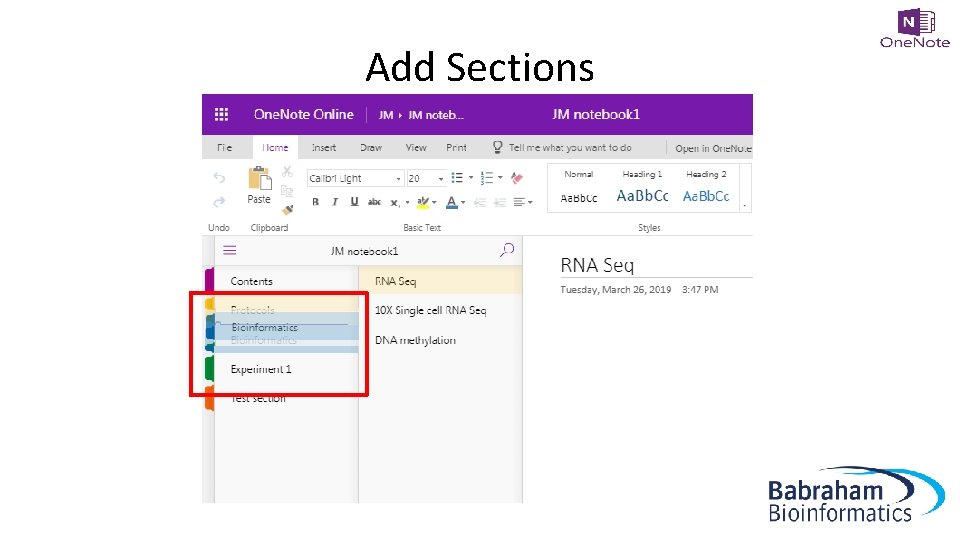The width and height of the screenshot is (960, 540).
Task: Click the JM noteb... breadcrumb link
Action: tap(436, 115)
